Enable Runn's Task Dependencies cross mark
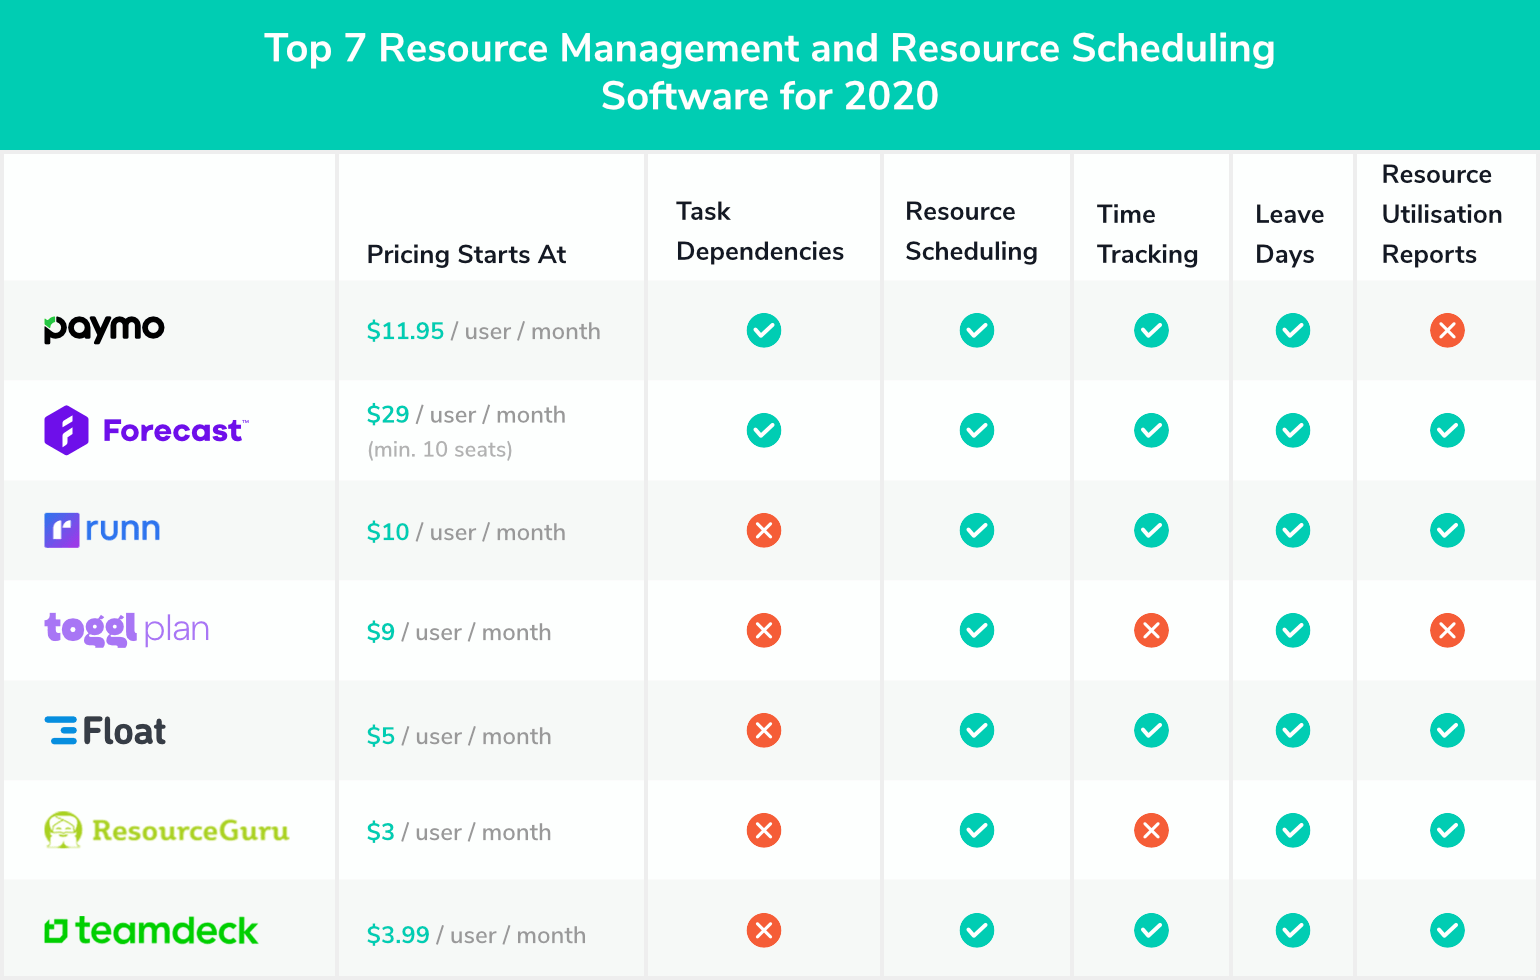This screenshot has width=1540, height=980. click(764, 530)
